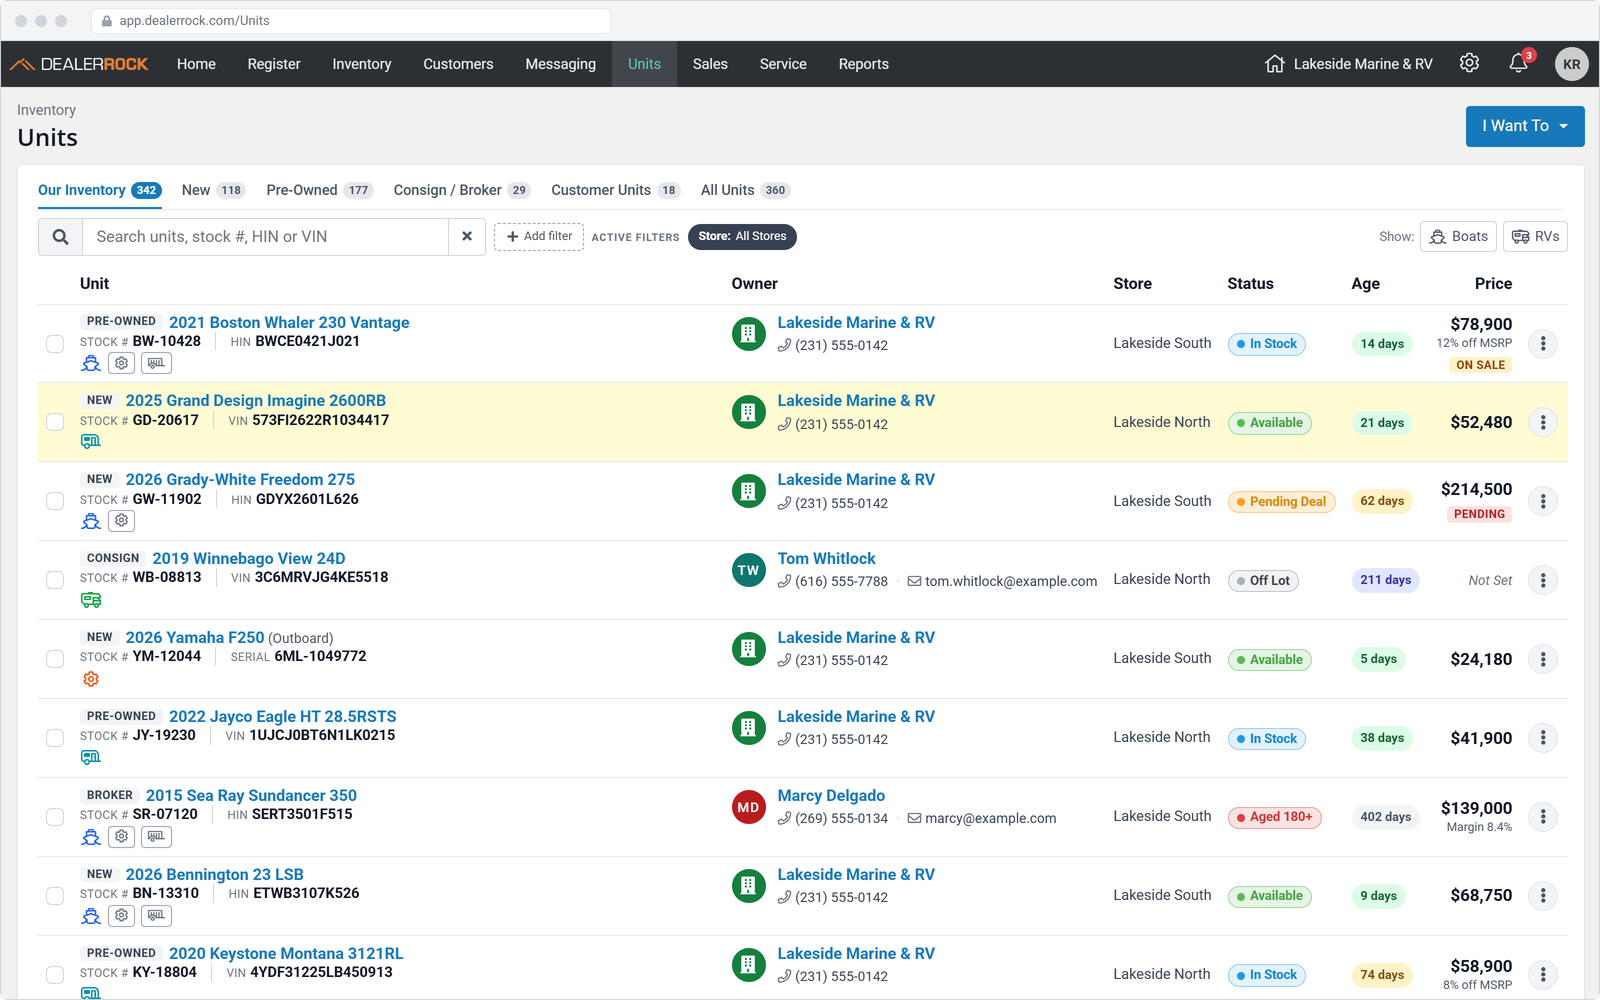Open the Reports menu item
This screenshot has height=1000, width=1600.
pyautogui.click(x=863, y=64)
